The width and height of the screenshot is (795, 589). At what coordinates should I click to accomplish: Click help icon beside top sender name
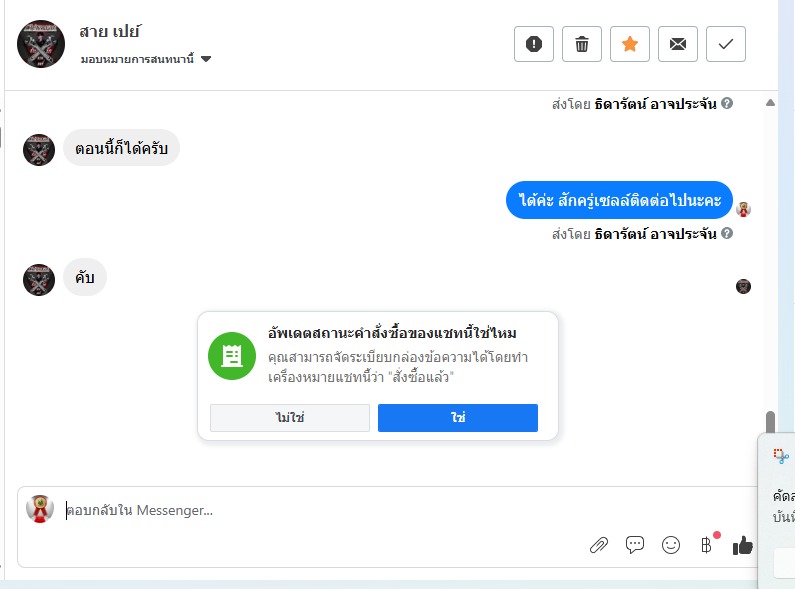point(727,103)
